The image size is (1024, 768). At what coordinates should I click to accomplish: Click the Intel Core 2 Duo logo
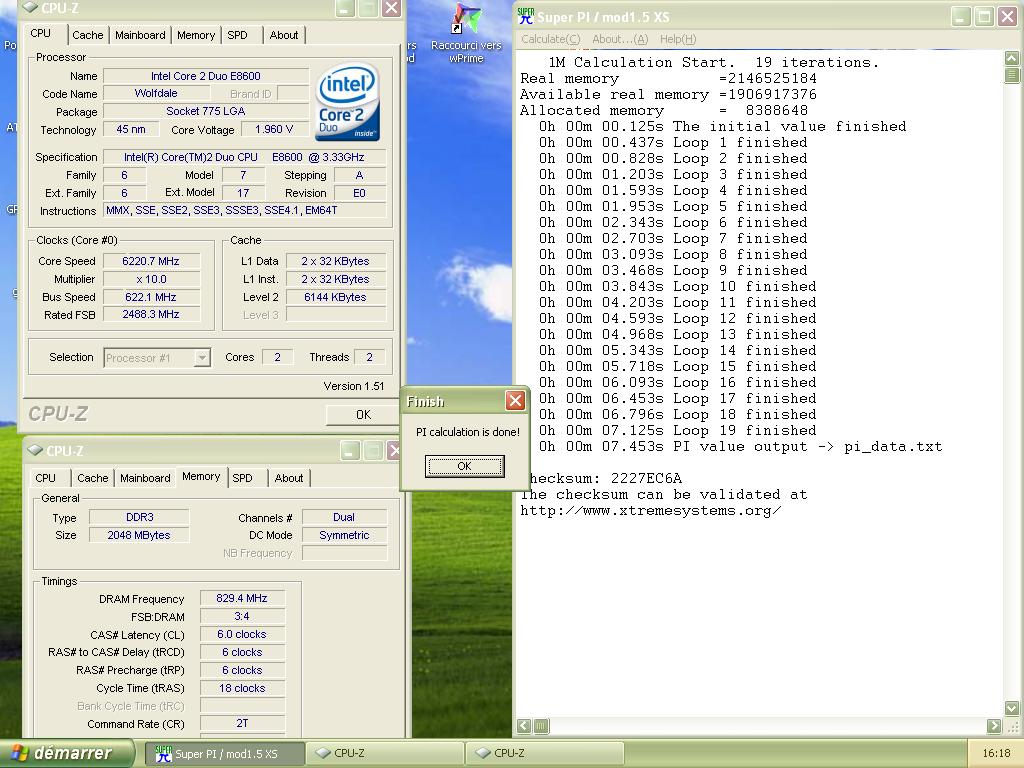click(348, 101)
